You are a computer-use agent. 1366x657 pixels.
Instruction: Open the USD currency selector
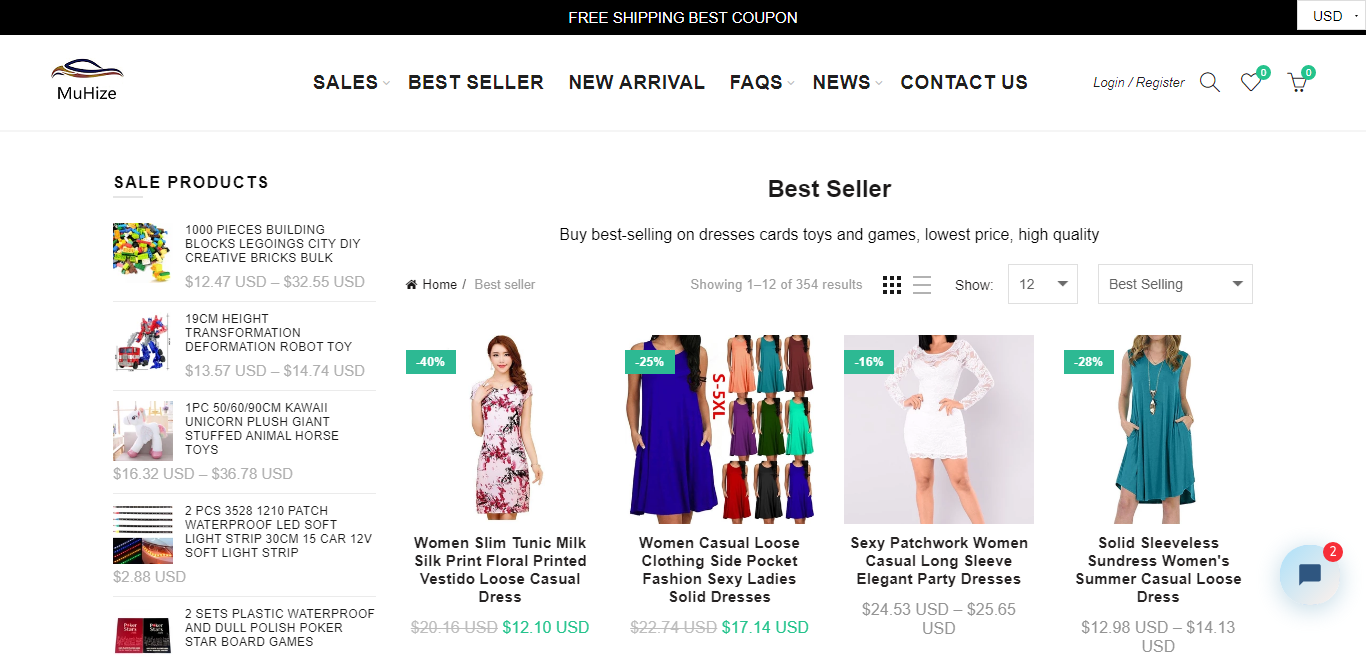click(x=1331, y=16)
